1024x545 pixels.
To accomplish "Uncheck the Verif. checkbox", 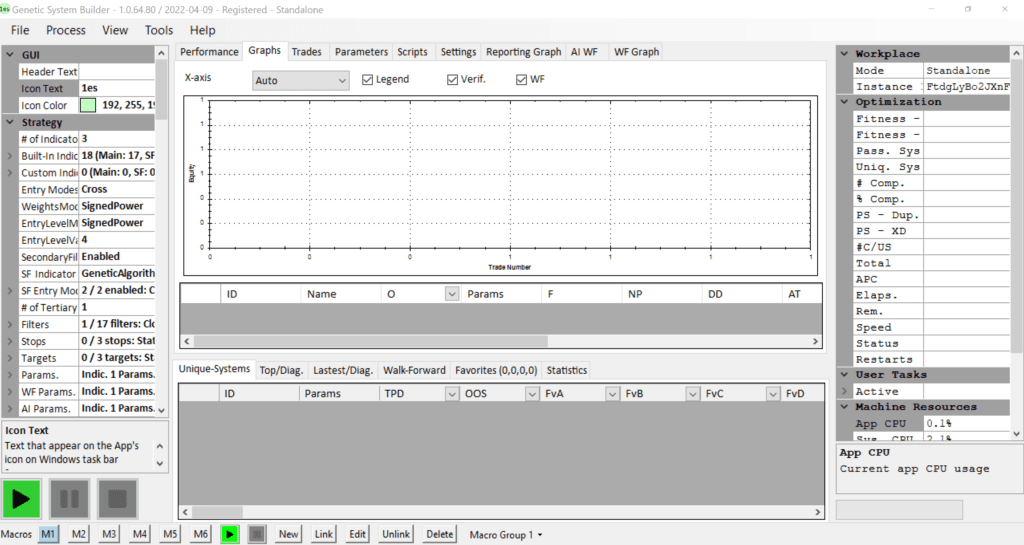I will click(452, 80).
